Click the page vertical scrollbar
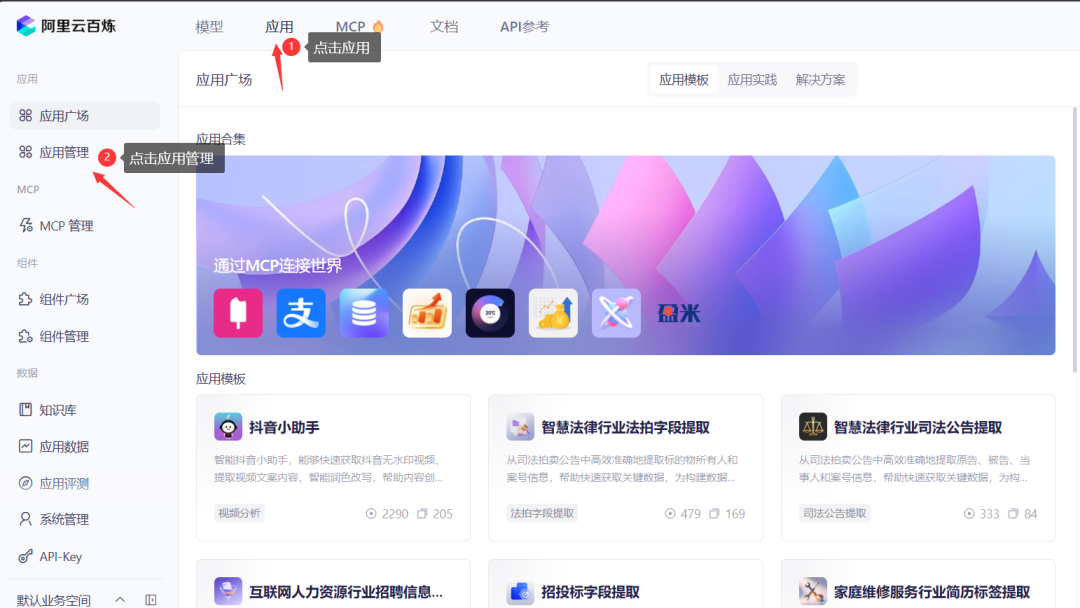The width and height of the screenshot is (1080, 608). click(1075, 240)
